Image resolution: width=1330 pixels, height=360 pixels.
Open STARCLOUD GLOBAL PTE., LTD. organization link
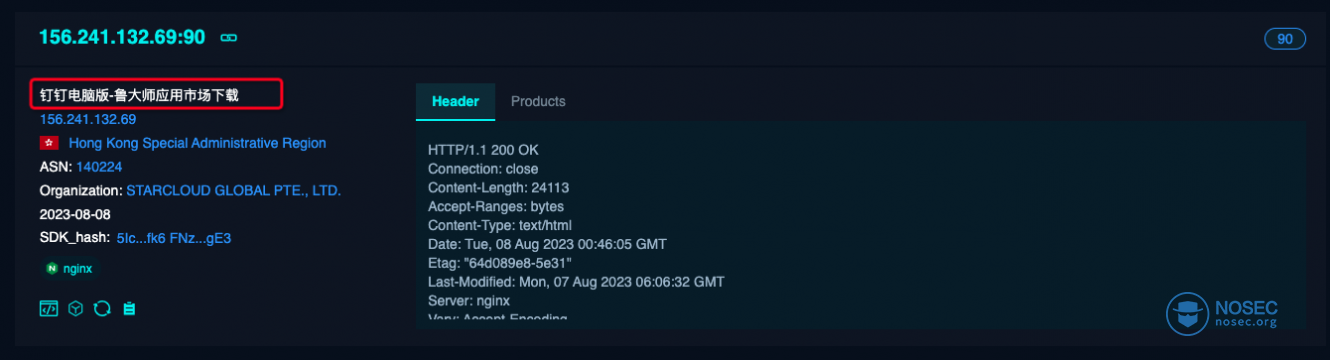click(x=233, y=190)
